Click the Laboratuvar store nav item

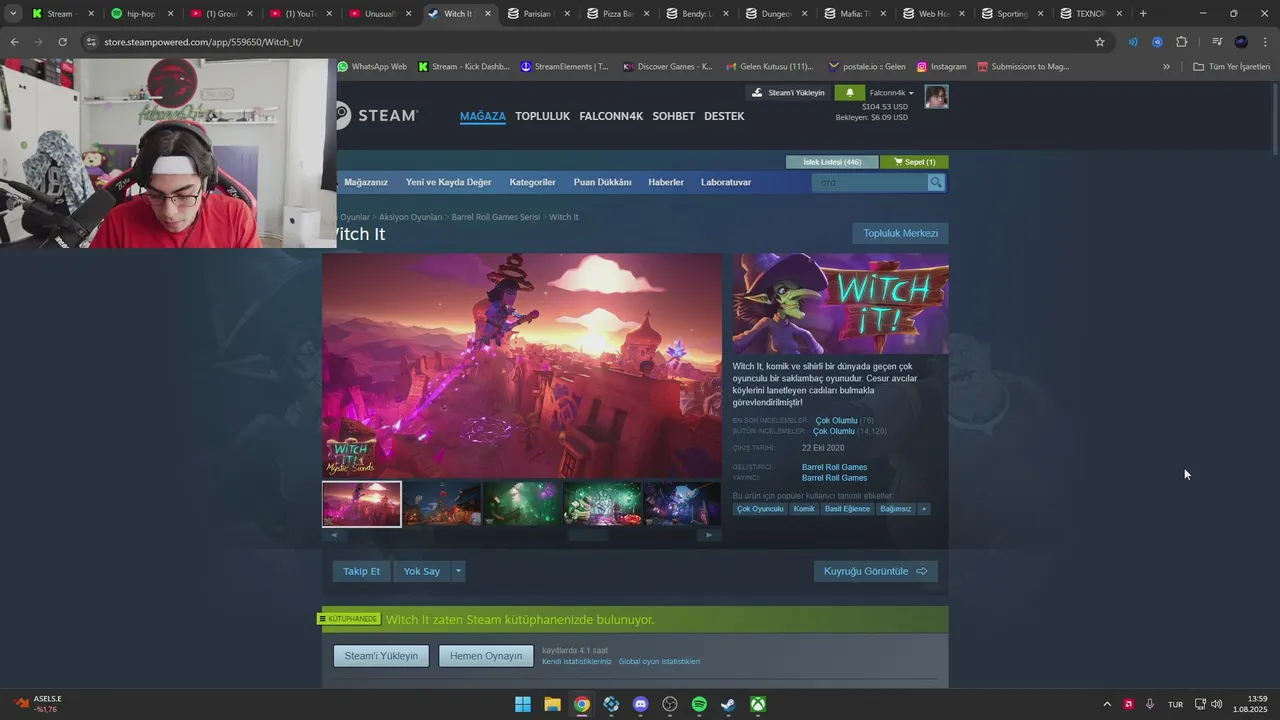pos(726,182)
